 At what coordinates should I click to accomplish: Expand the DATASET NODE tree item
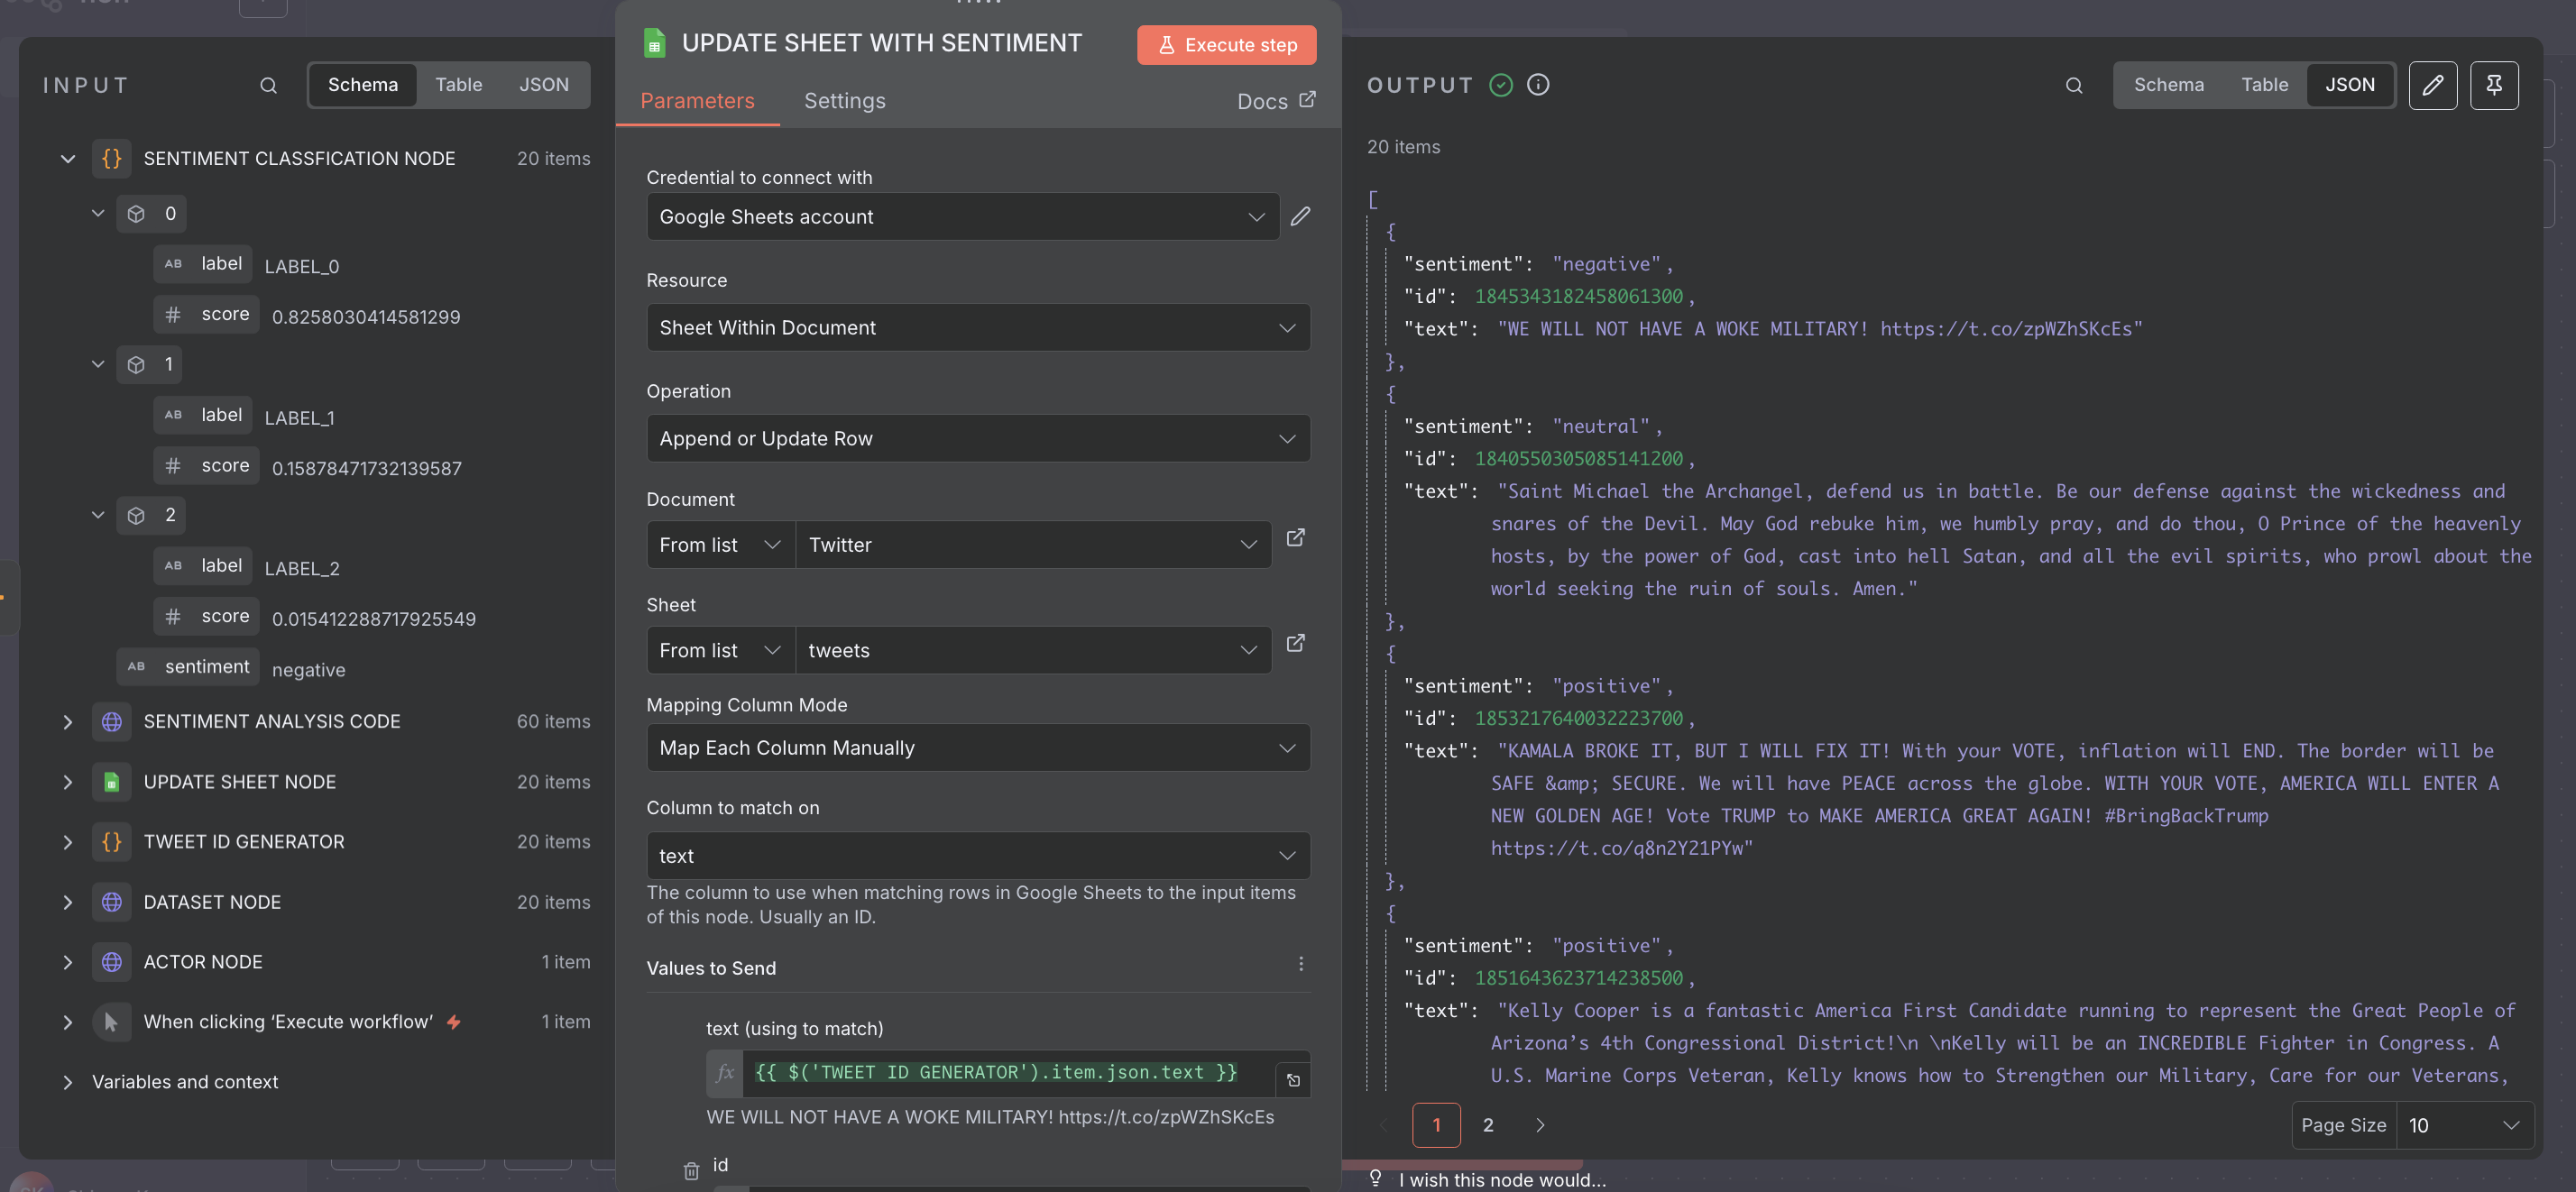point(67,902)
